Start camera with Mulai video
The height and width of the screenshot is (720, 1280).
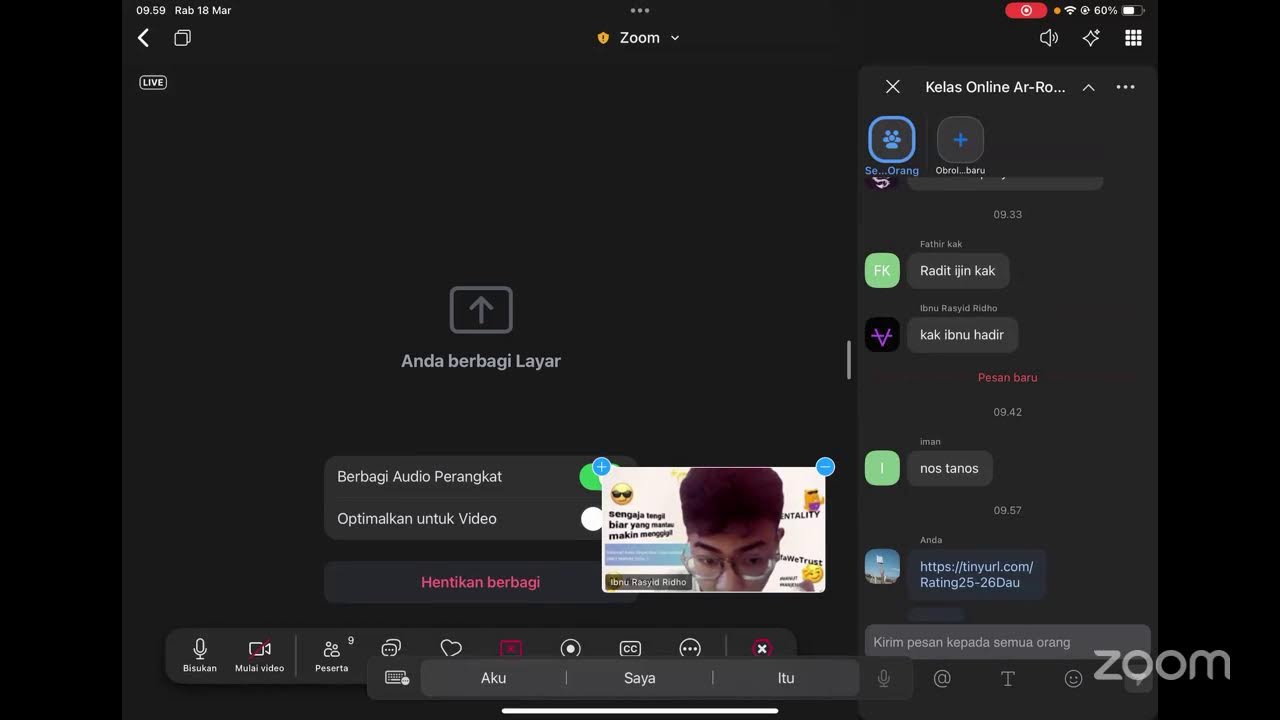[260, 655]
